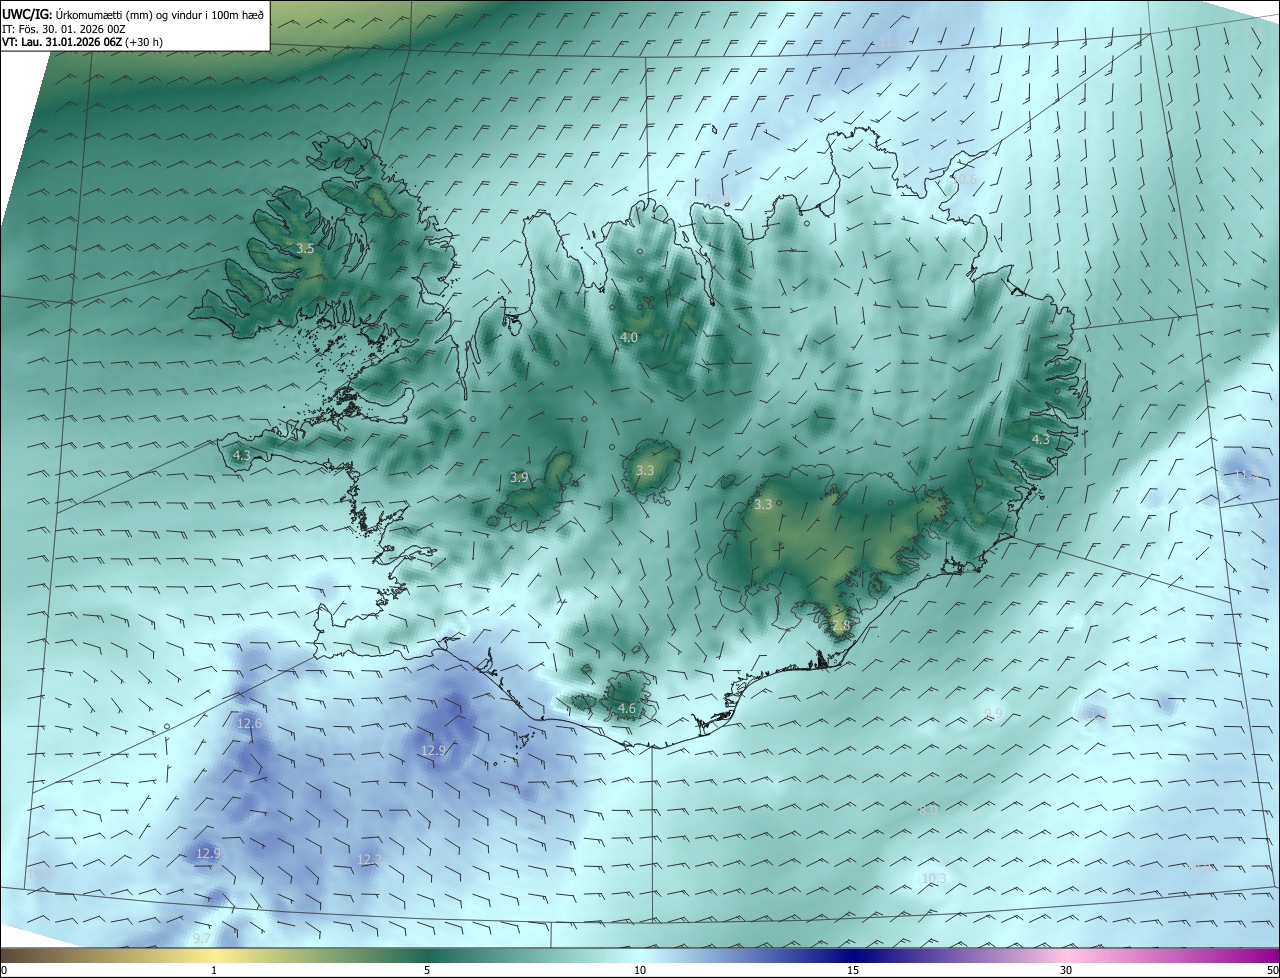
Task: Select the 9.7 label near the bottom edge
Action: [x=202, y=938]
